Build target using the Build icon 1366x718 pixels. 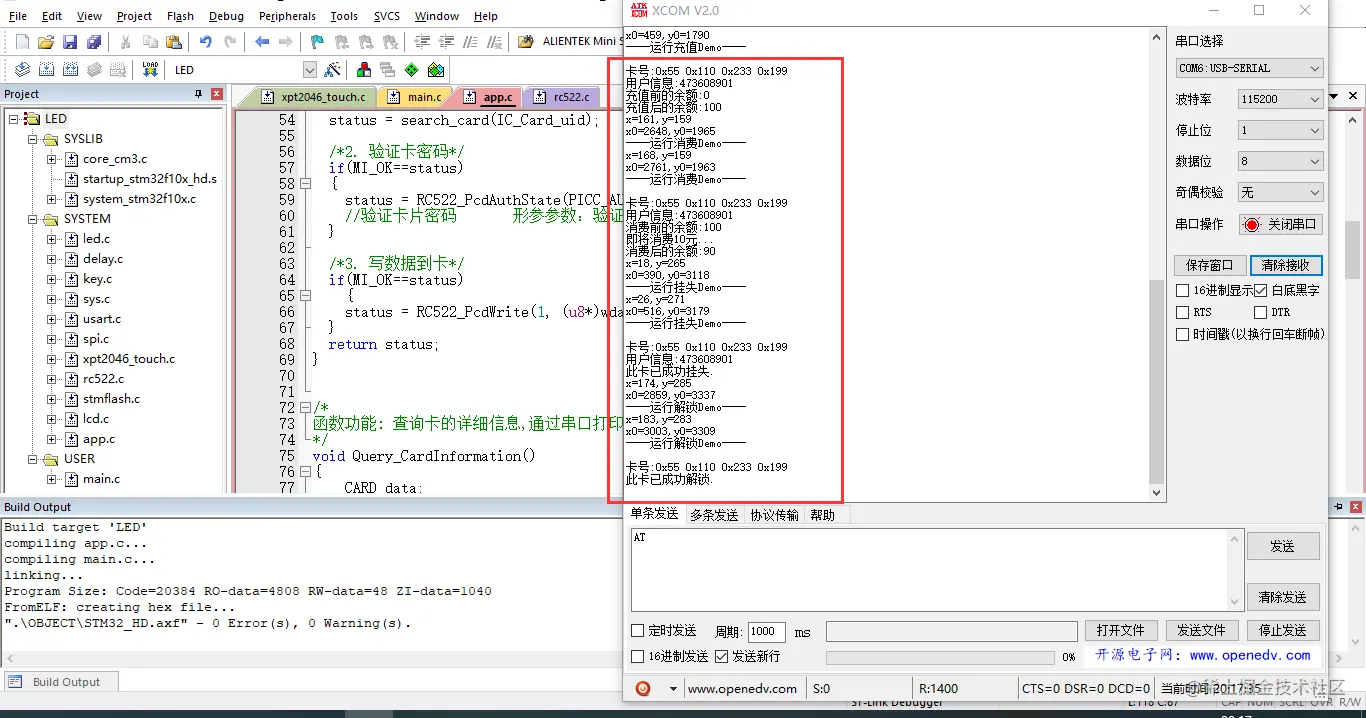[x=46, y=70]
